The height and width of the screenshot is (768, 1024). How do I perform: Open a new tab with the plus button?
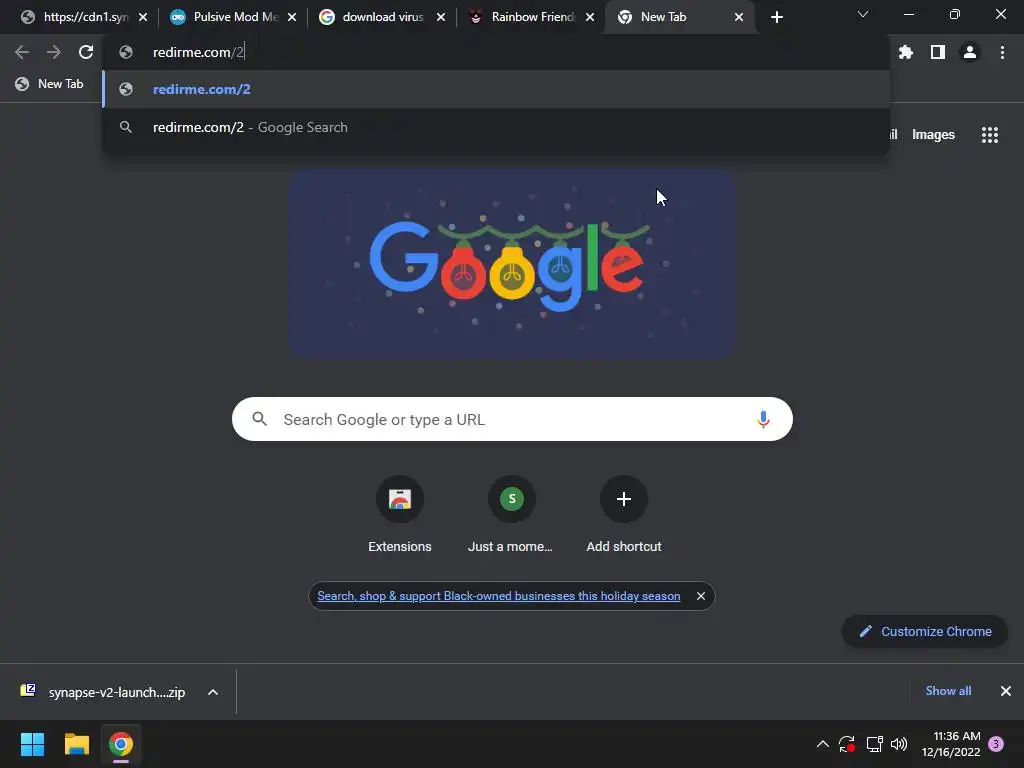[776, 17]
